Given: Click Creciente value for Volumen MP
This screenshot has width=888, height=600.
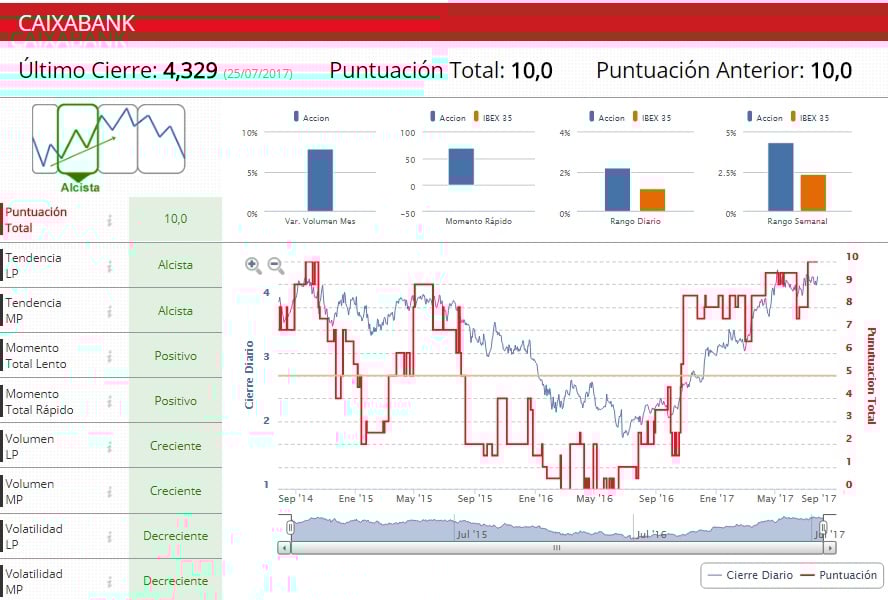Looking at the screenshot, I should (176, 491).
